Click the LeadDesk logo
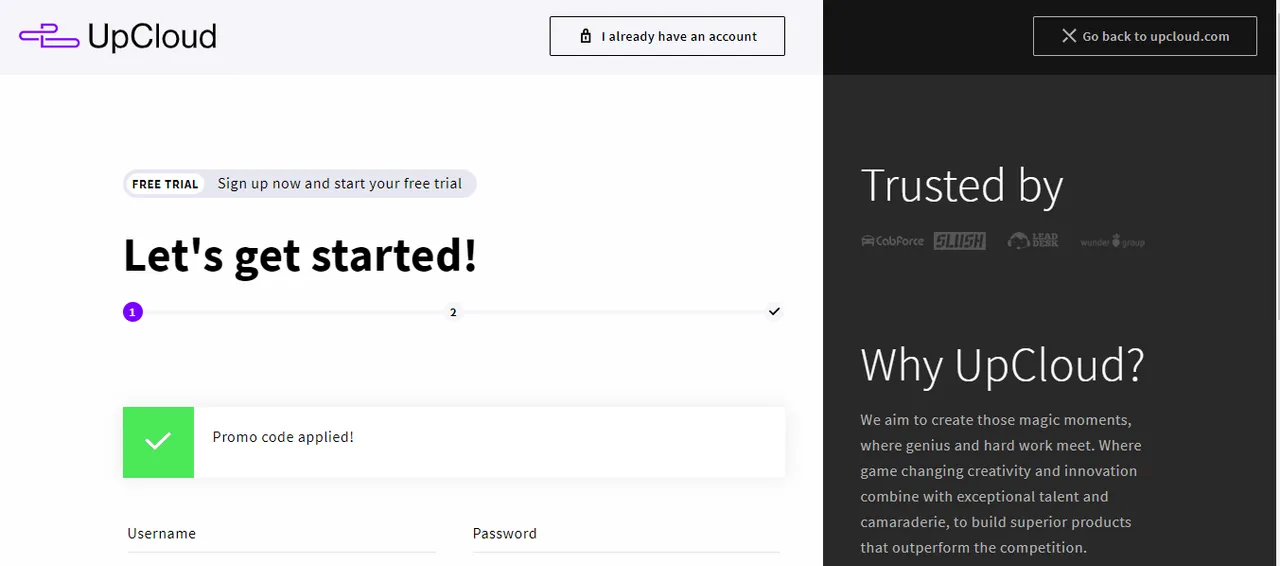 pyautogui.click(x=1033, y=241)
